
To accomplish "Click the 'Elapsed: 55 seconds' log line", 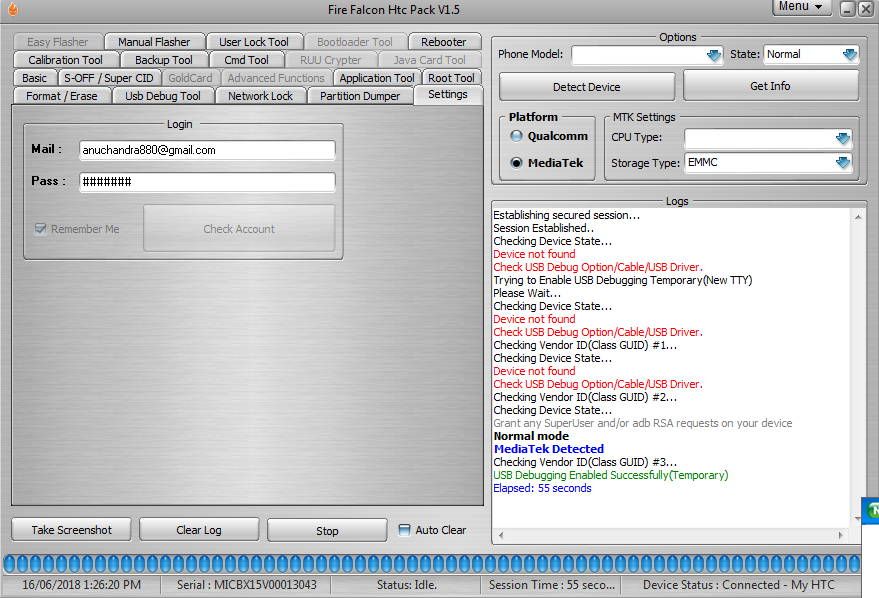I will pyautogui.click(x=543, y=488).
